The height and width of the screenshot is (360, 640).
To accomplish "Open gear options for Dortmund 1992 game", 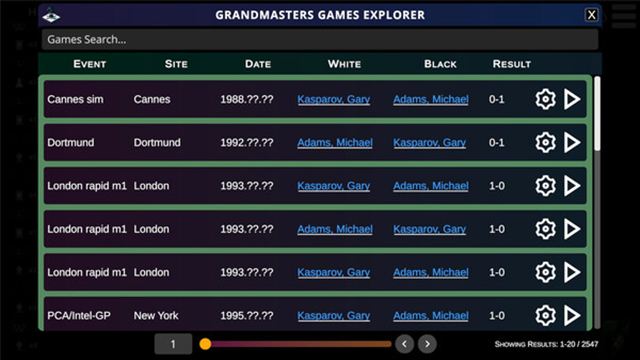I will (x=545, y=142).
